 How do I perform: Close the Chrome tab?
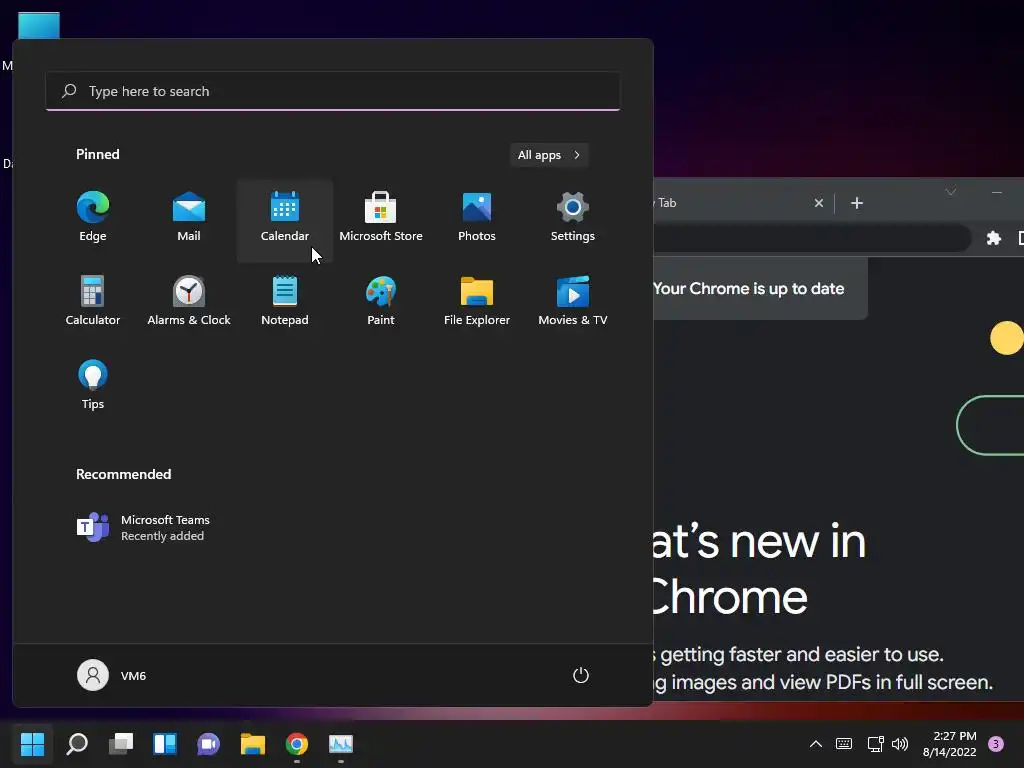(x=819, y=203)
